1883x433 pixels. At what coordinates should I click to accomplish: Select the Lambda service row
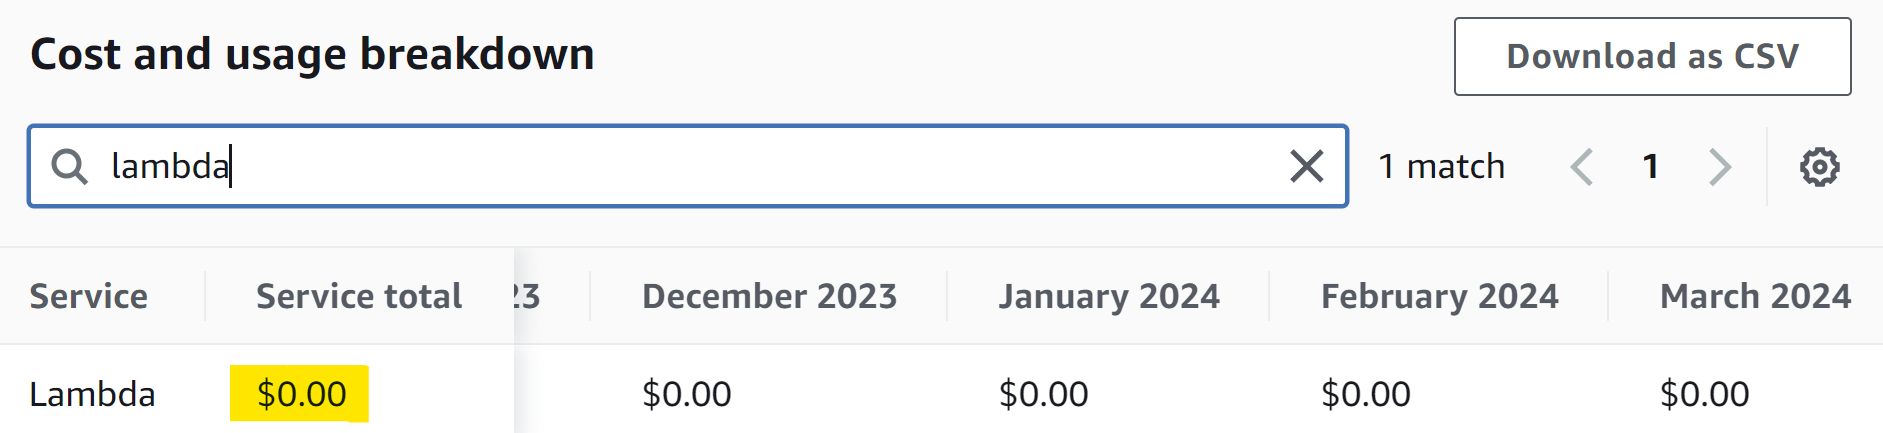(x=92, y=394)
